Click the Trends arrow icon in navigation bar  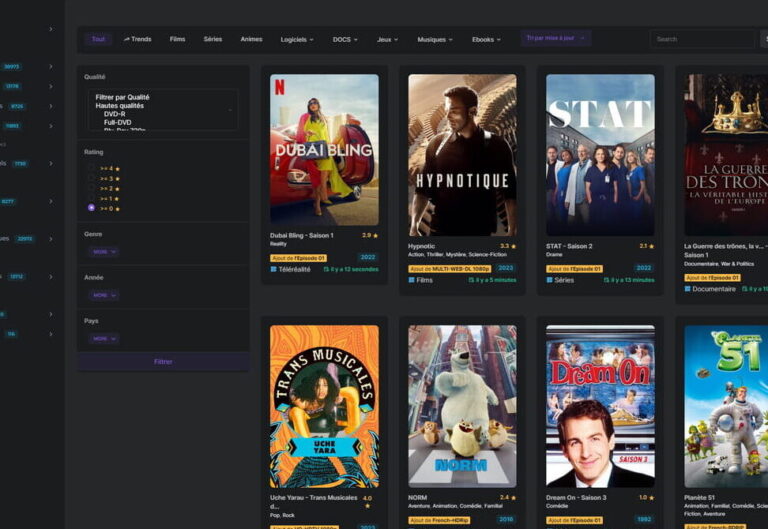point(126,39)
